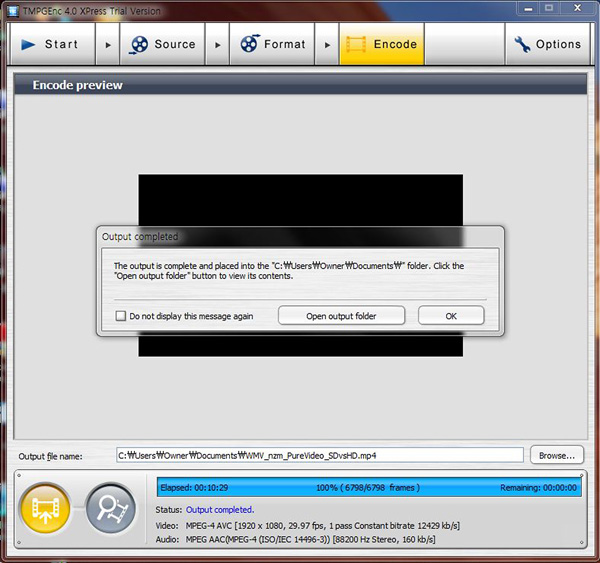600x563 pixels.
Task: Click the arrow between Source and Format
Action: (x=217, y=45)
